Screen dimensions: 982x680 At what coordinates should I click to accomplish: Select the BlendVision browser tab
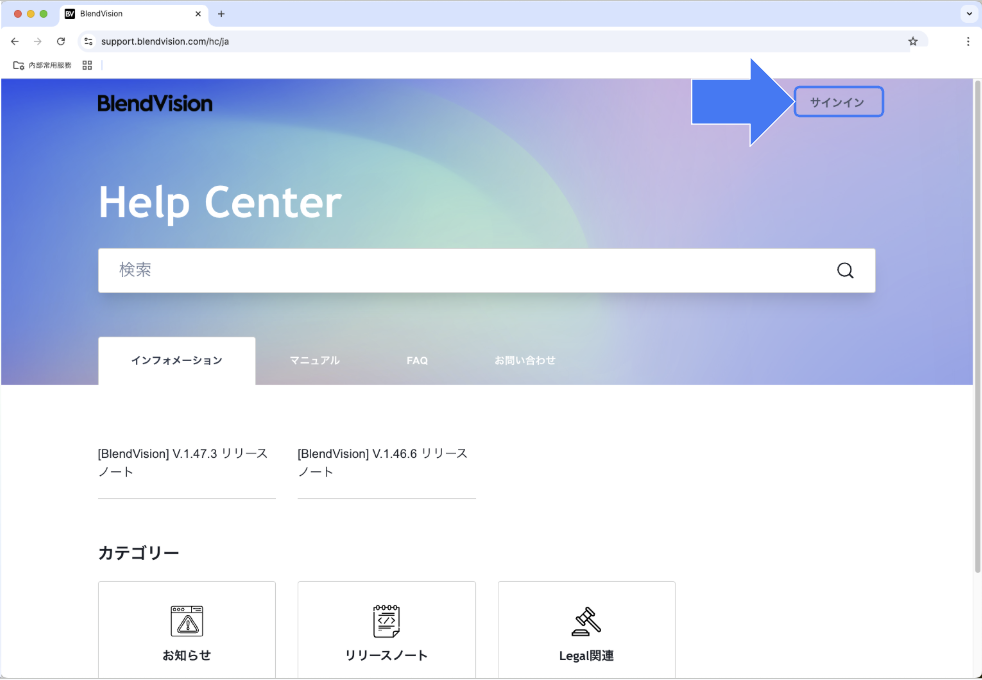(x=134, y=14)
